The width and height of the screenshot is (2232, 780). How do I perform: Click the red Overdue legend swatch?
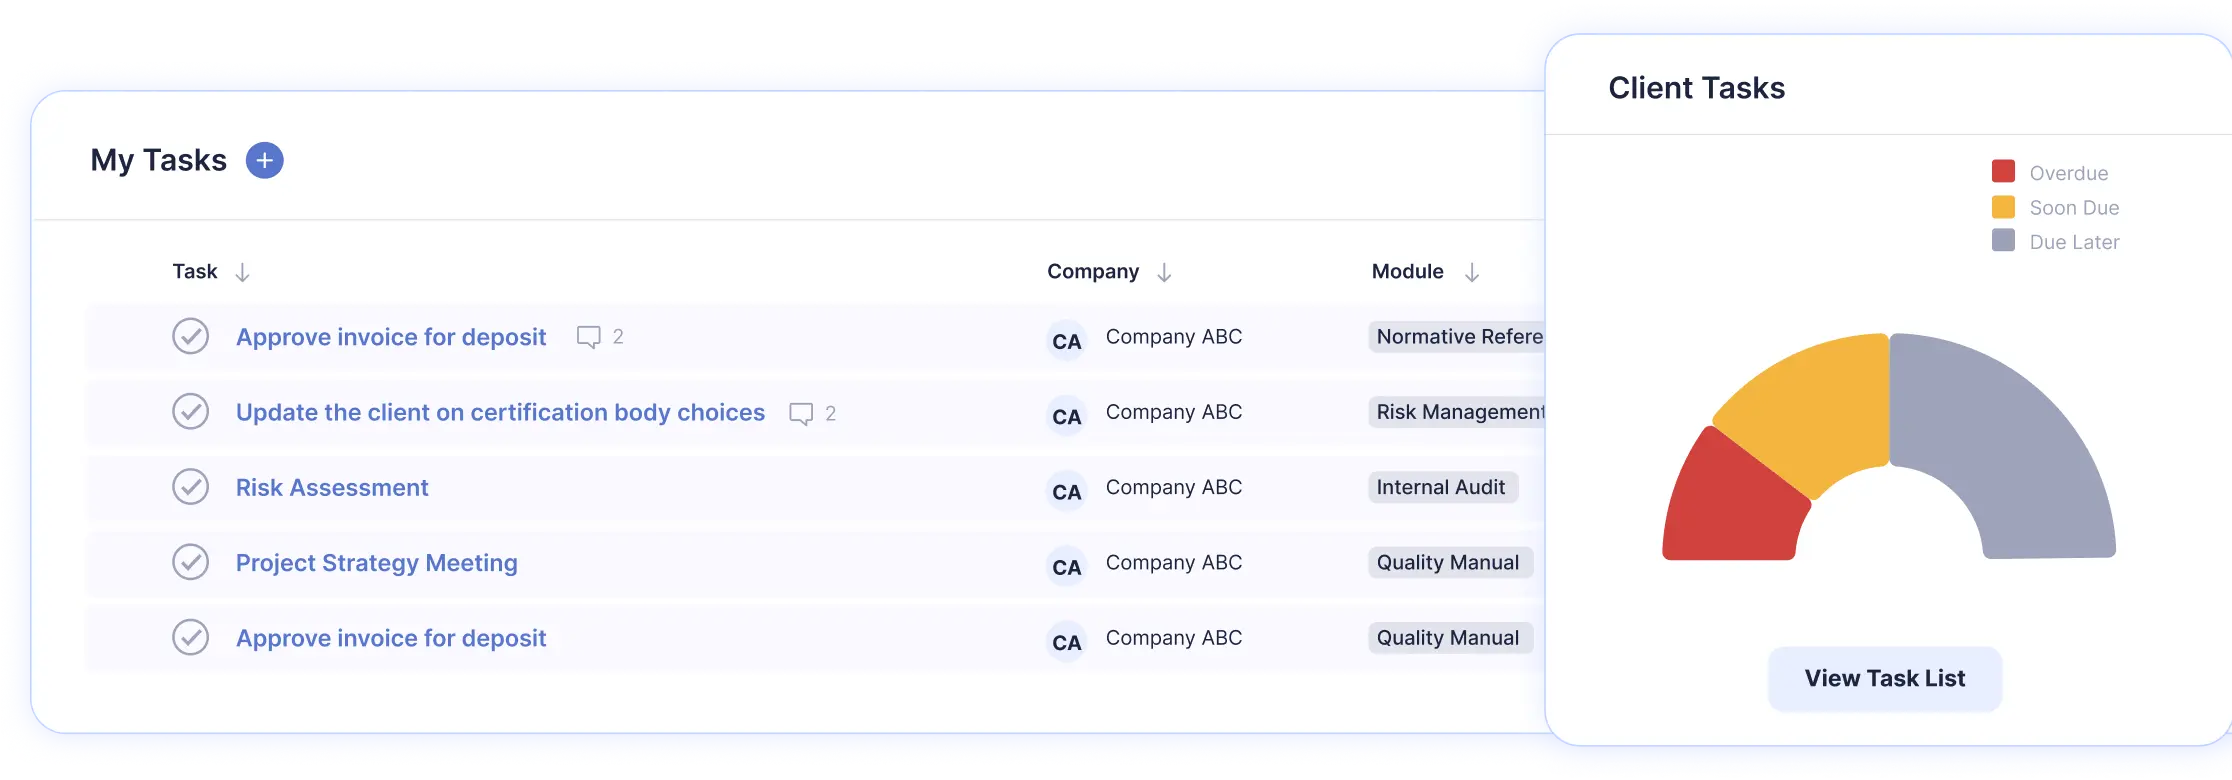click(2003, 171)
